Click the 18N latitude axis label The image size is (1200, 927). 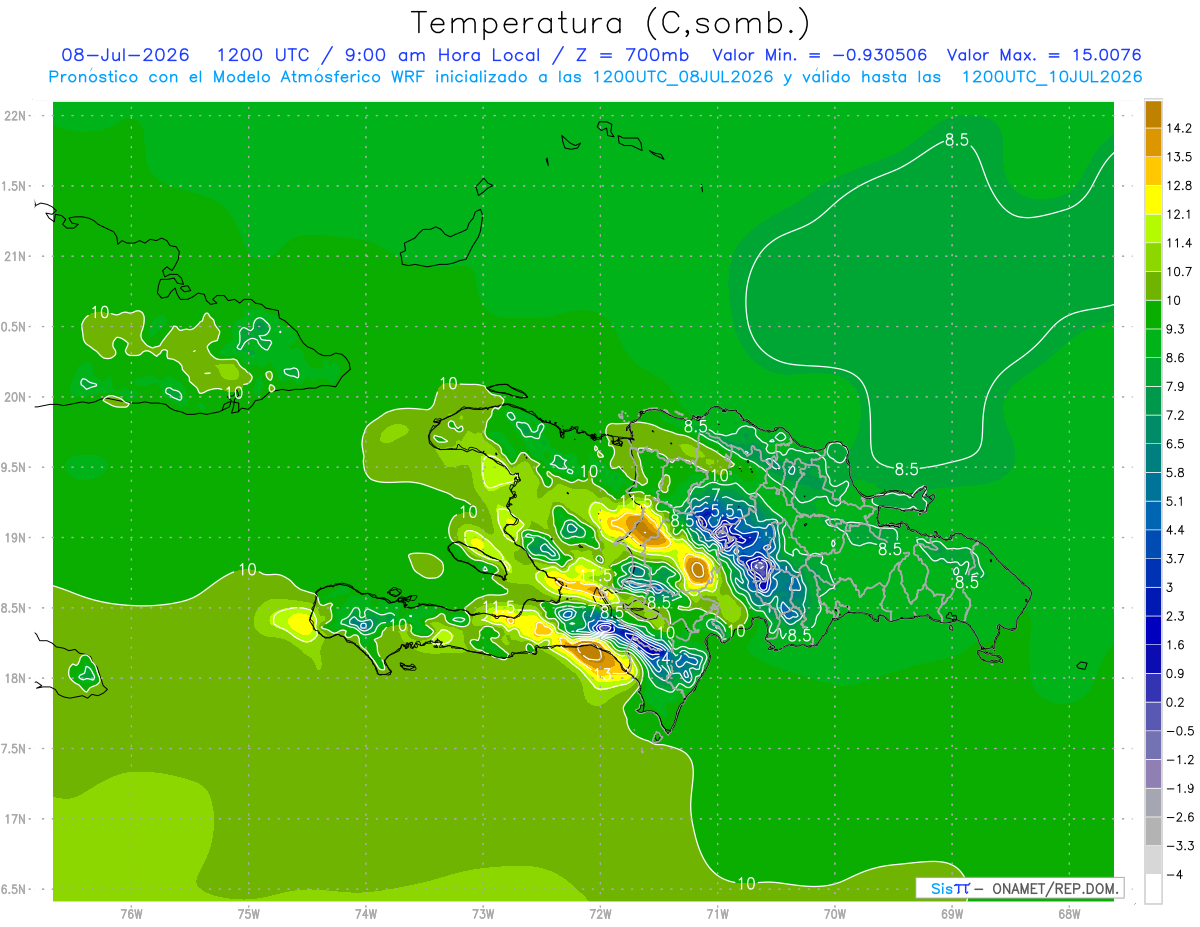[x=16, y=678]
